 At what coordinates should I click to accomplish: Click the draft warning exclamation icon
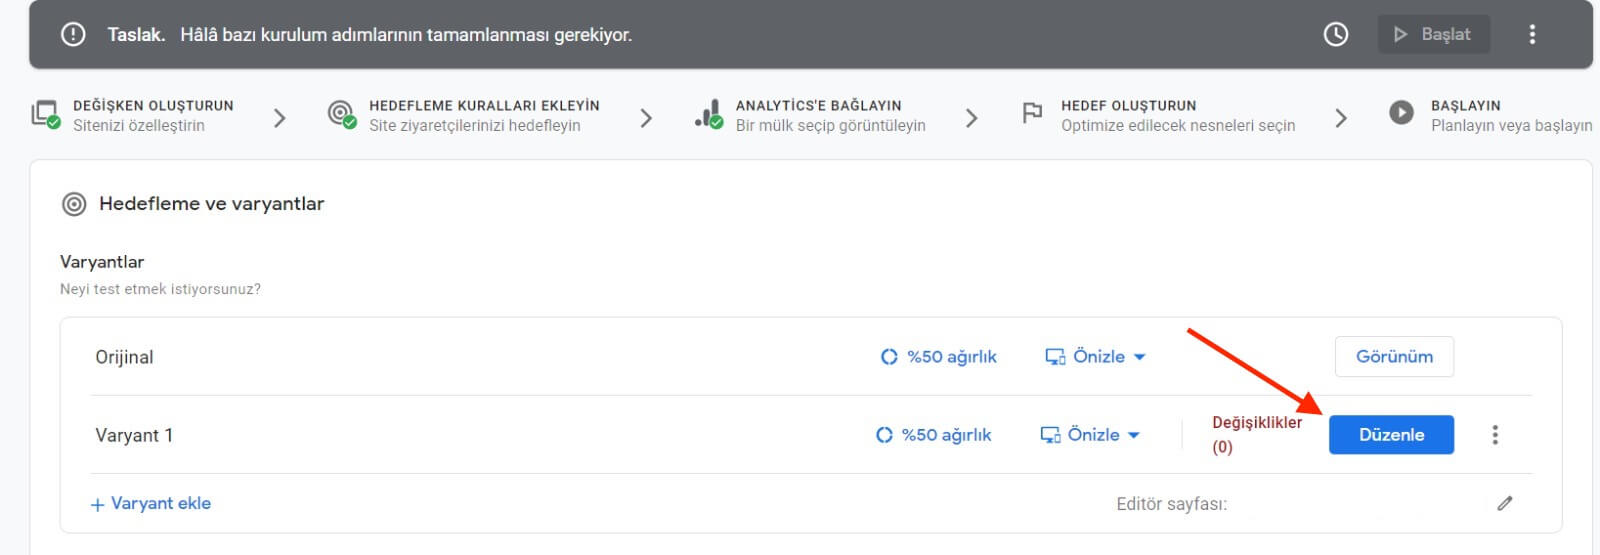73,34
